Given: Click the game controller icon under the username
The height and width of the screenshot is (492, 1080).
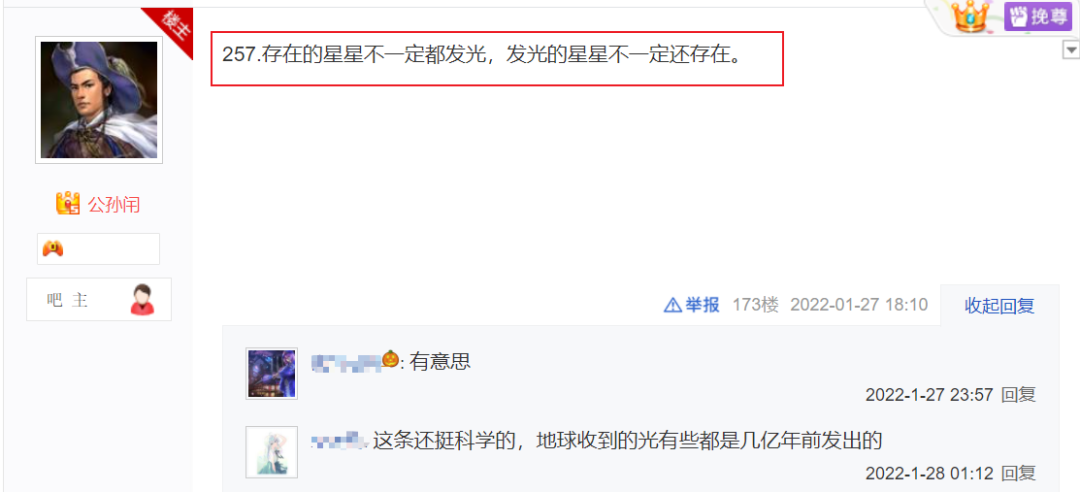Looking at the screenshot, I should tap(53, 249).
